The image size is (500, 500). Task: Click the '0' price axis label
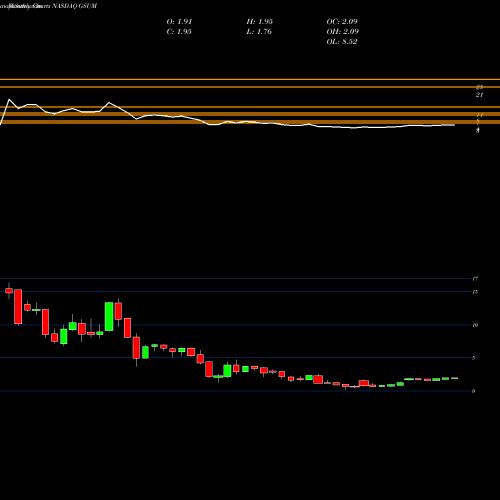pyautogui.click(x=474, y=391)
